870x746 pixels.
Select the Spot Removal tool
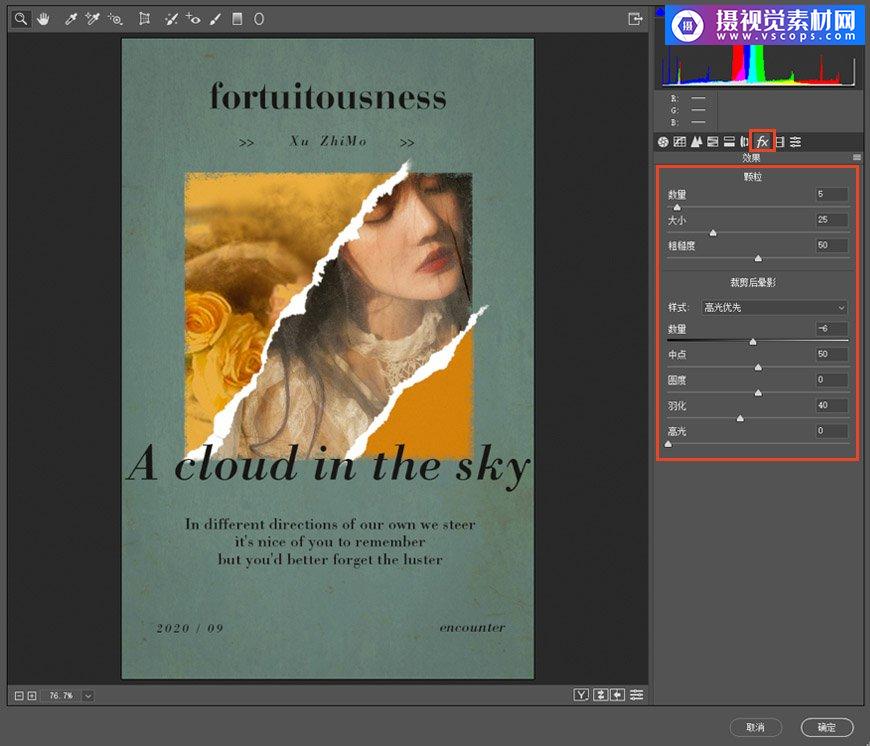[171, 19]
